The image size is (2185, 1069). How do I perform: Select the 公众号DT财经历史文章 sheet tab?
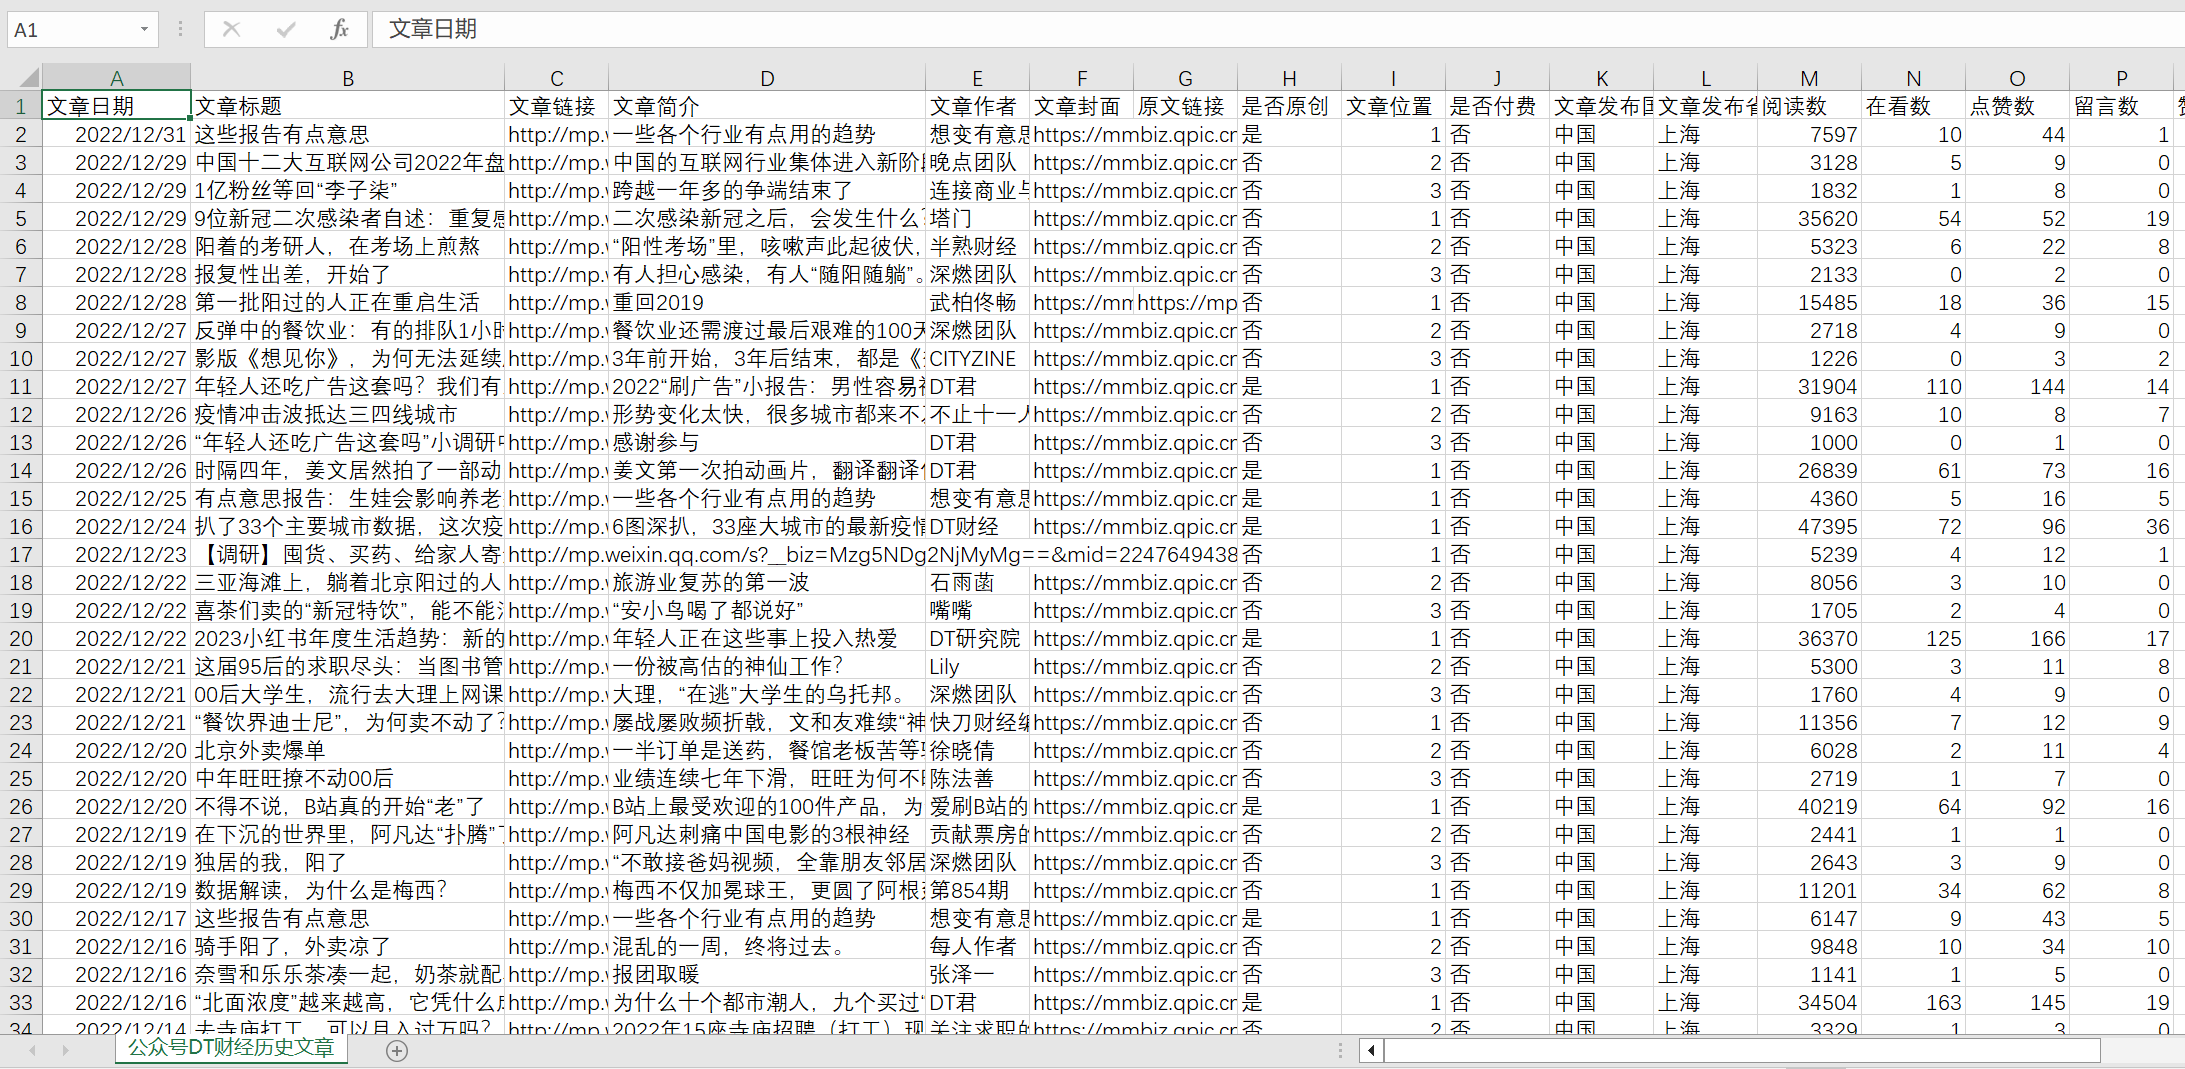pyautogui.click(x=231, y=1048)
